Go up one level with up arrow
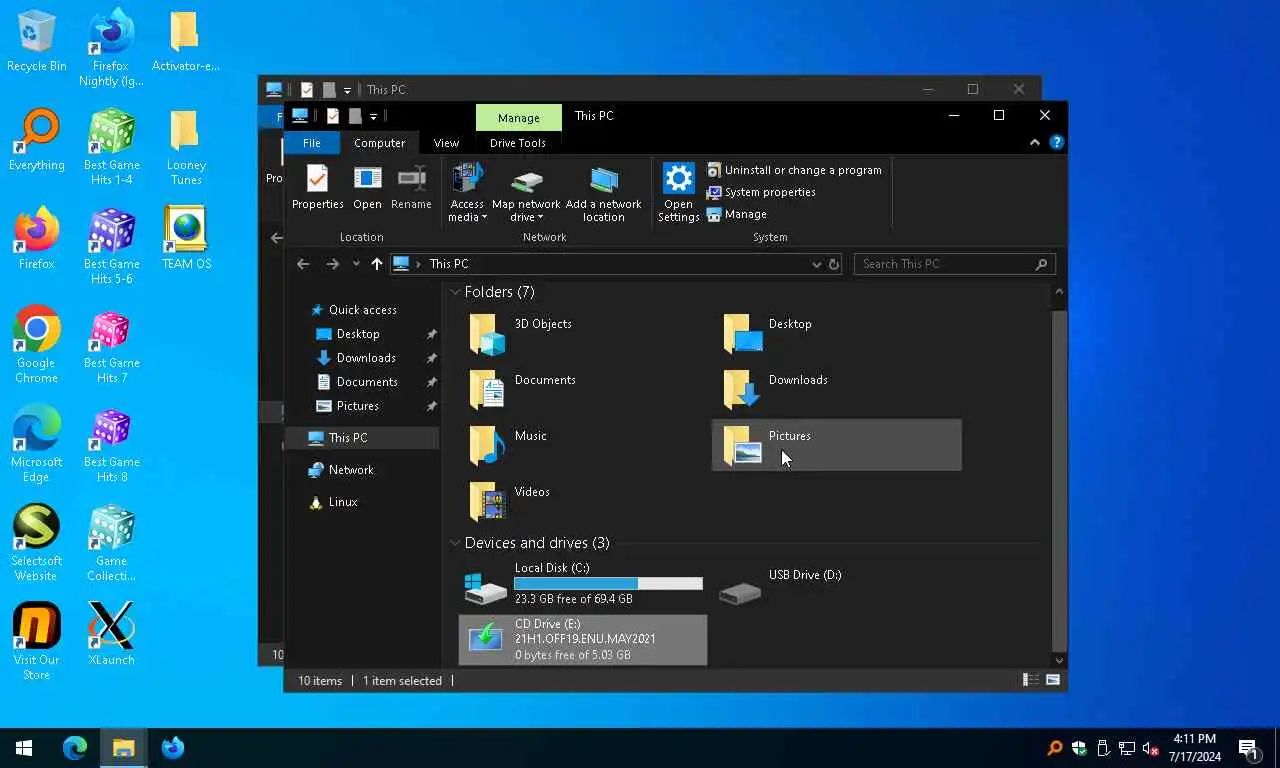1280x768 pixels. coord(377,264)
